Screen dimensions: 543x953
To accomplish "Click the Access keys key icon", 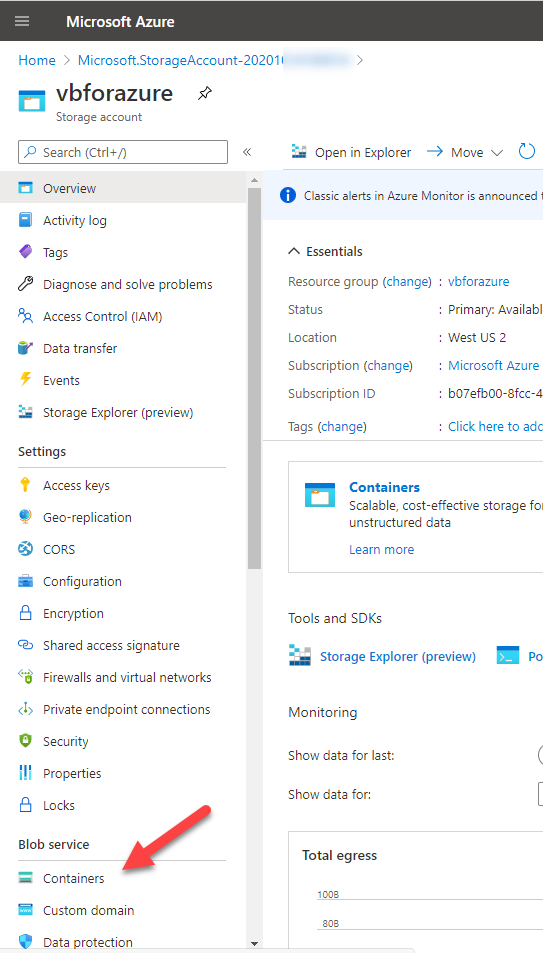I will point(25,485).
